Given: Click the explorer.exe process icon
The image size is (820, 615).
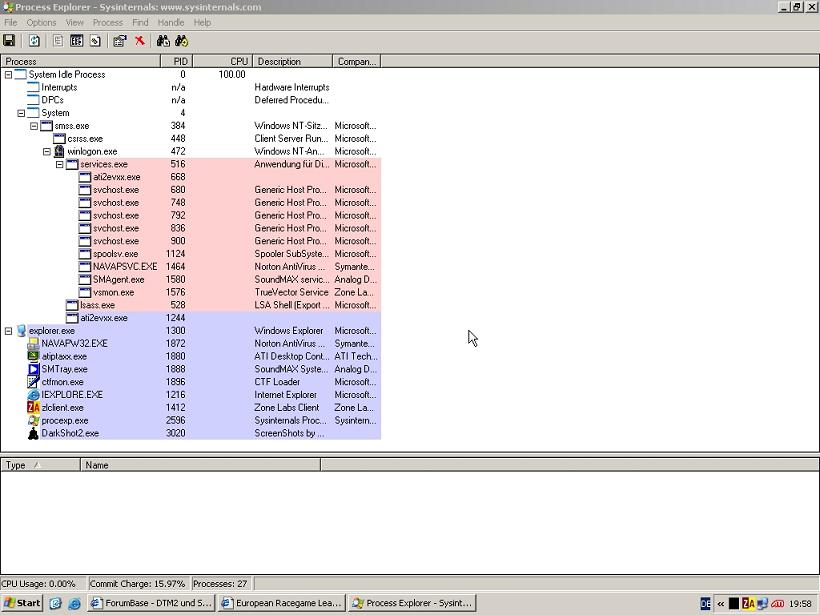Looking at the screenshot, I should pos(21,331).
